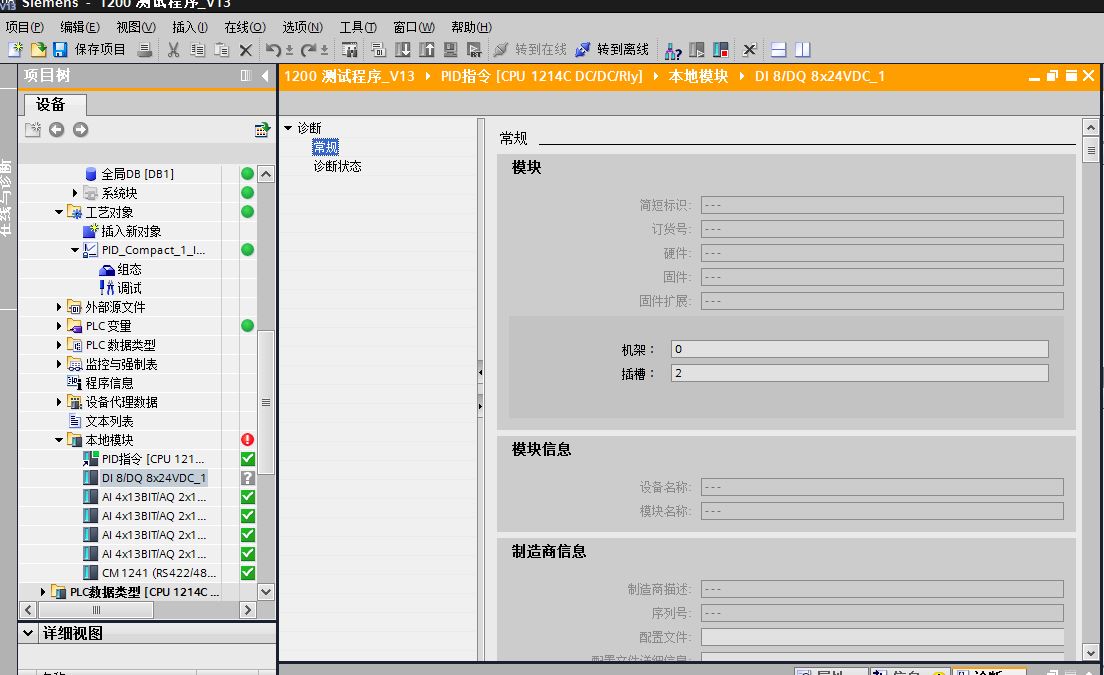Click the 插槽 input field
Screen dimensions: 1104x675
point(860,373)
